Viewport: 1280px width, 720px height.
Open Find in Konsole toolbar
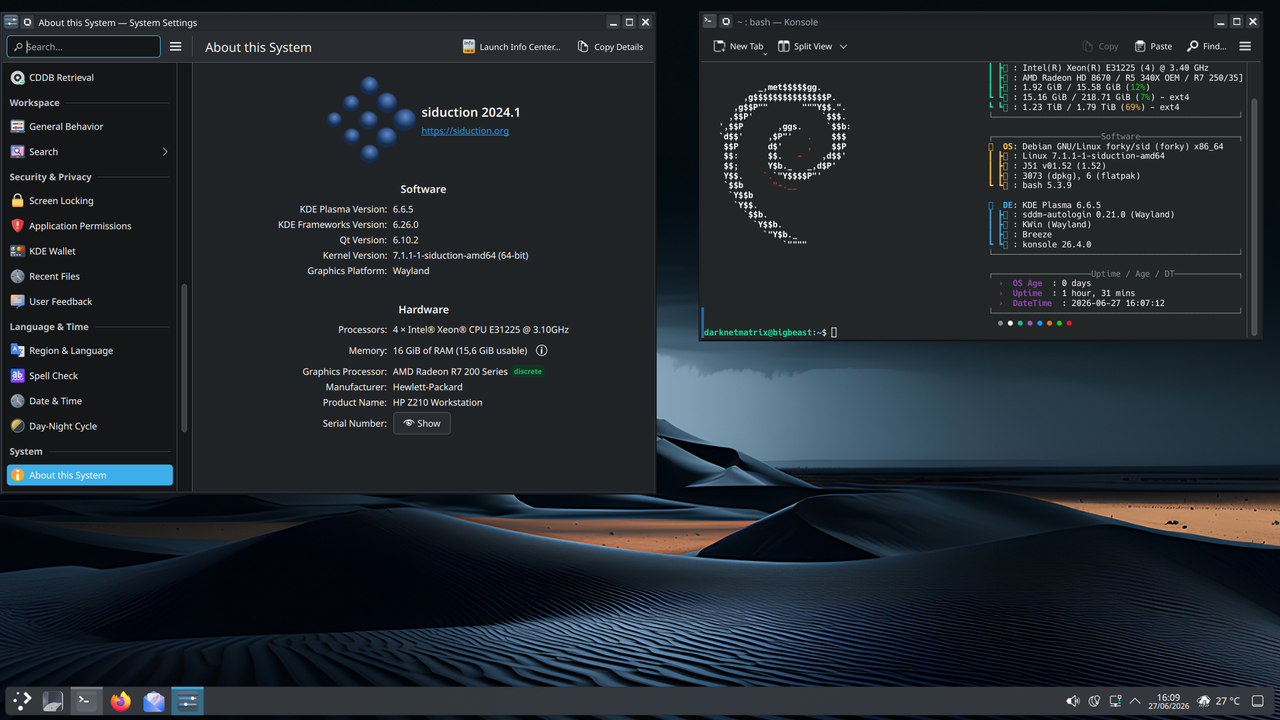1207,46
